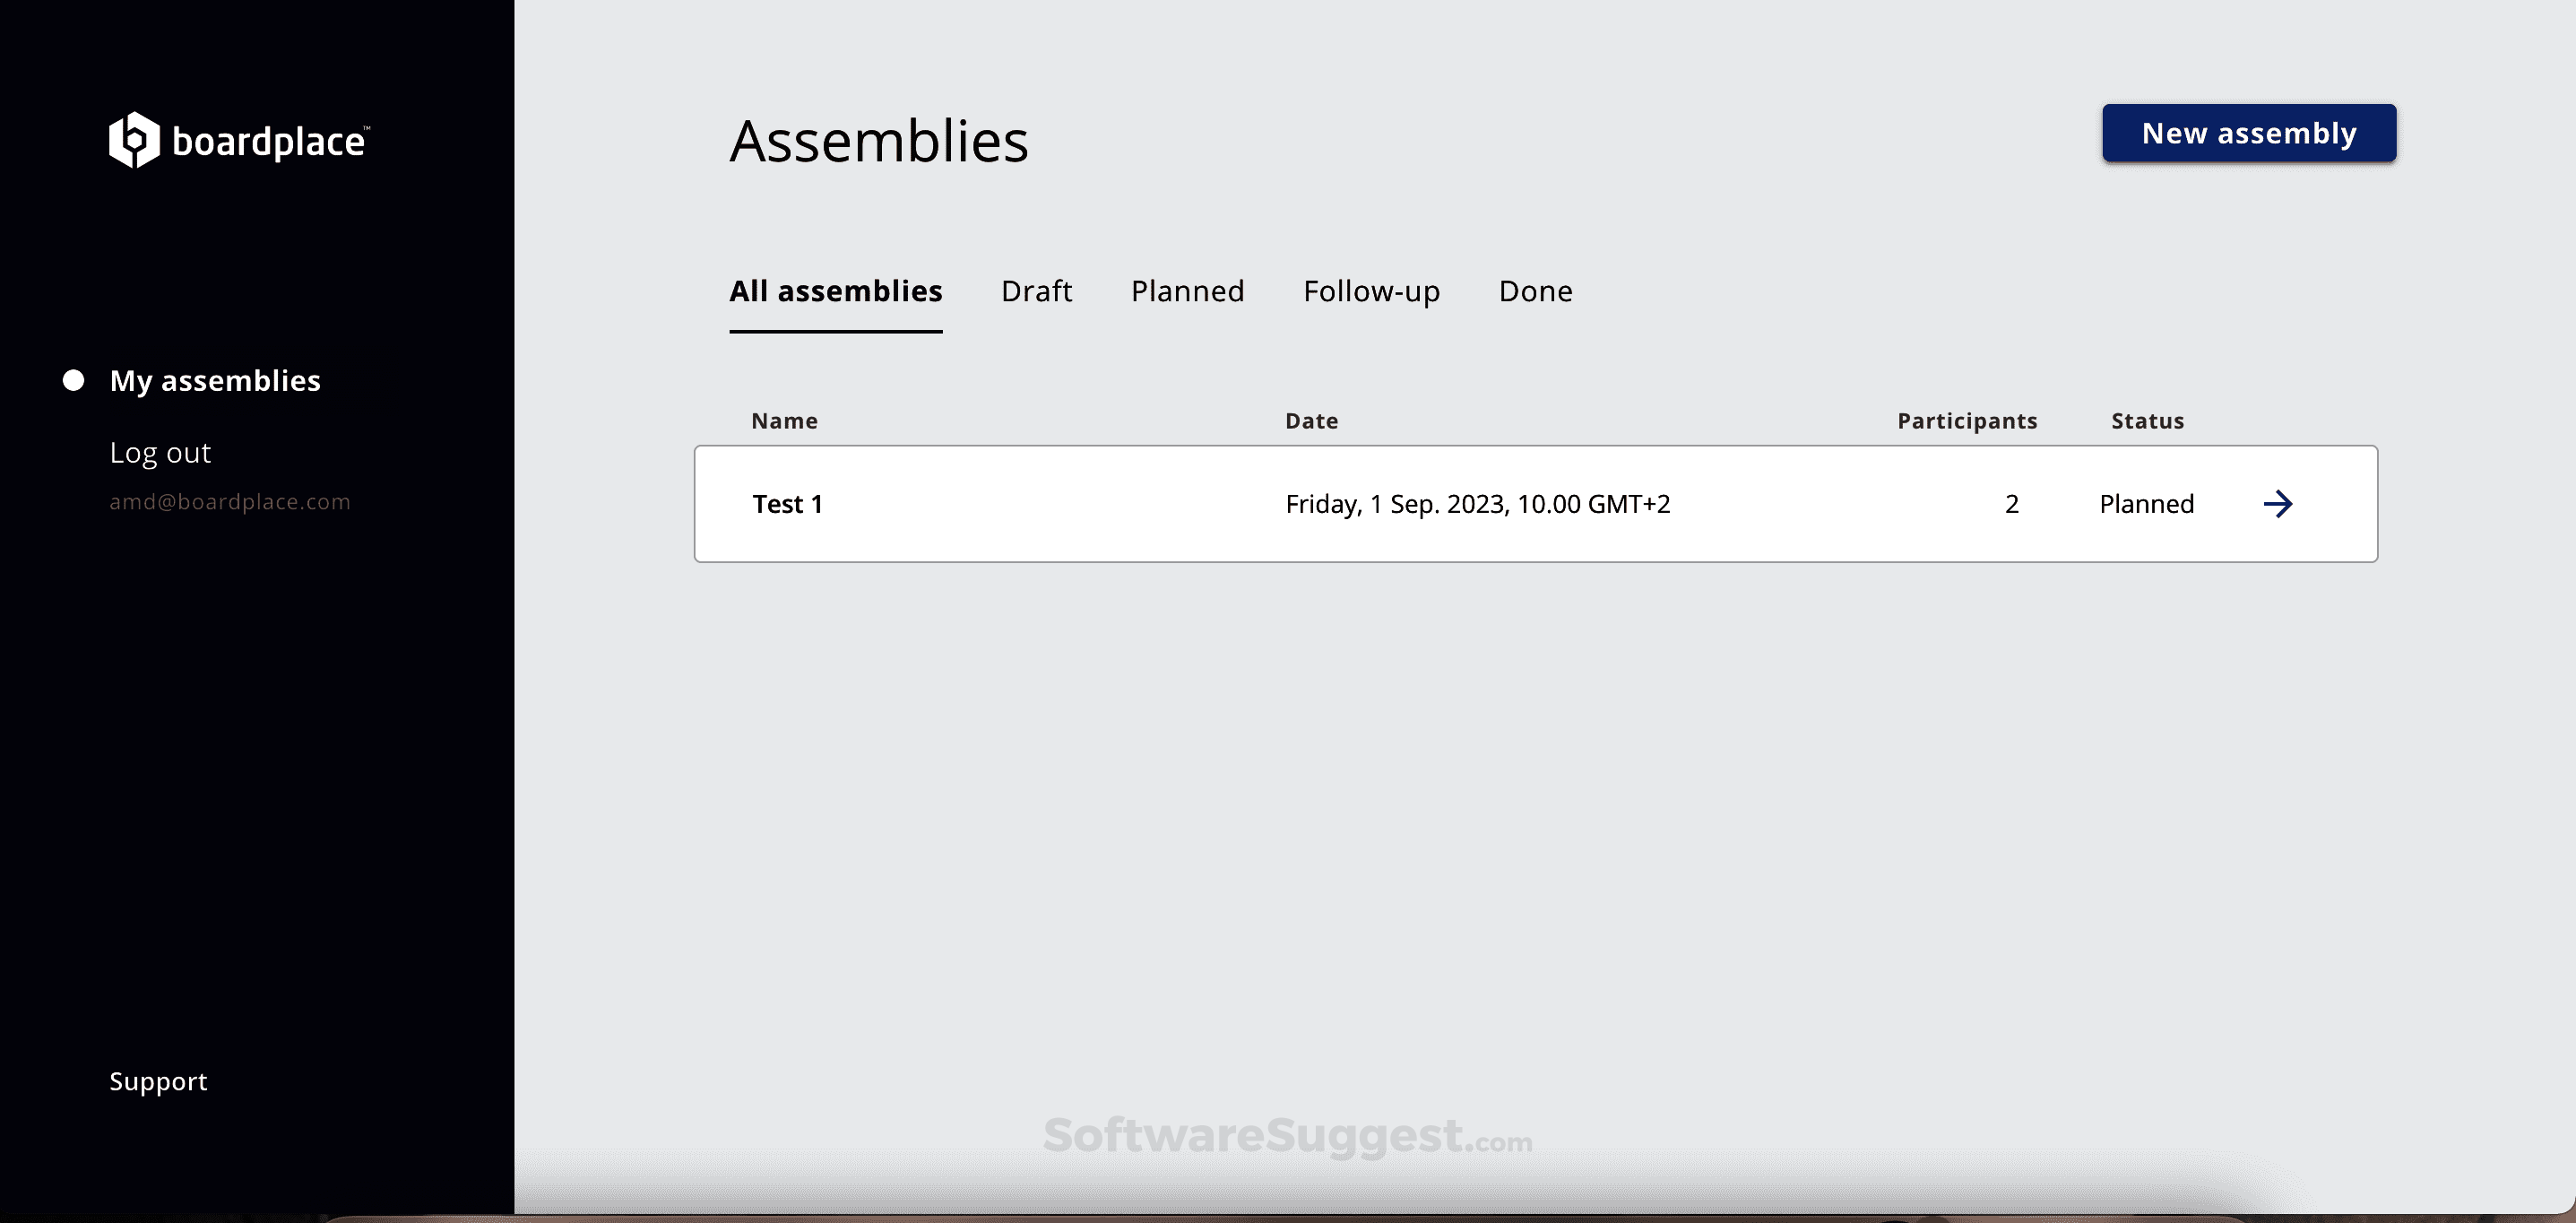Open the Support page

(158, 1081)
